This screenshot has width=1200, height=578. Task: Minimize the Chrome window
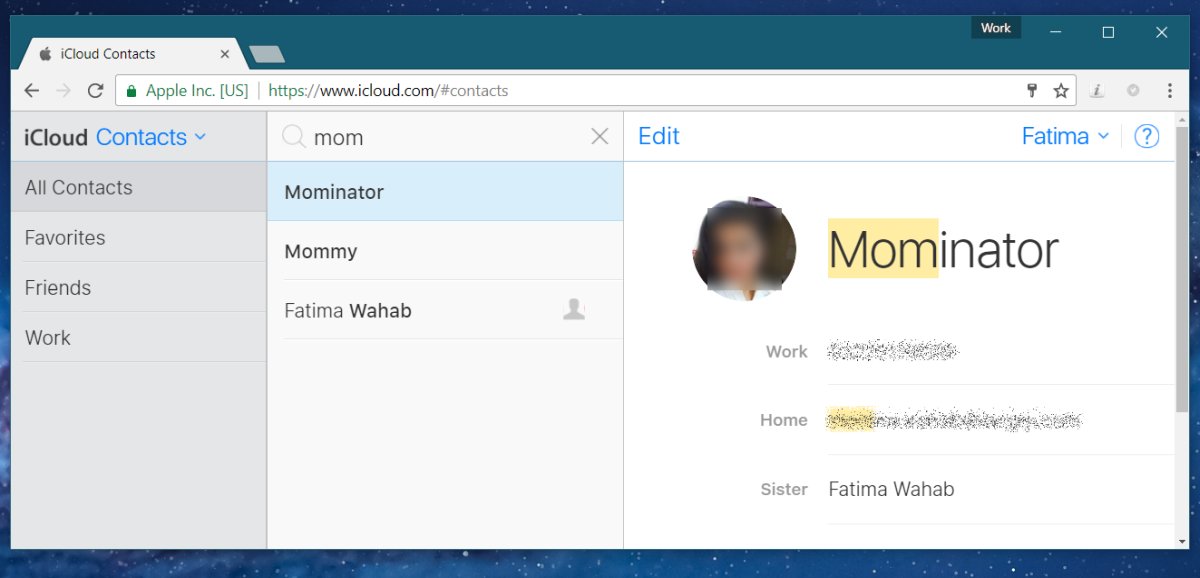tap(1056, 32)
